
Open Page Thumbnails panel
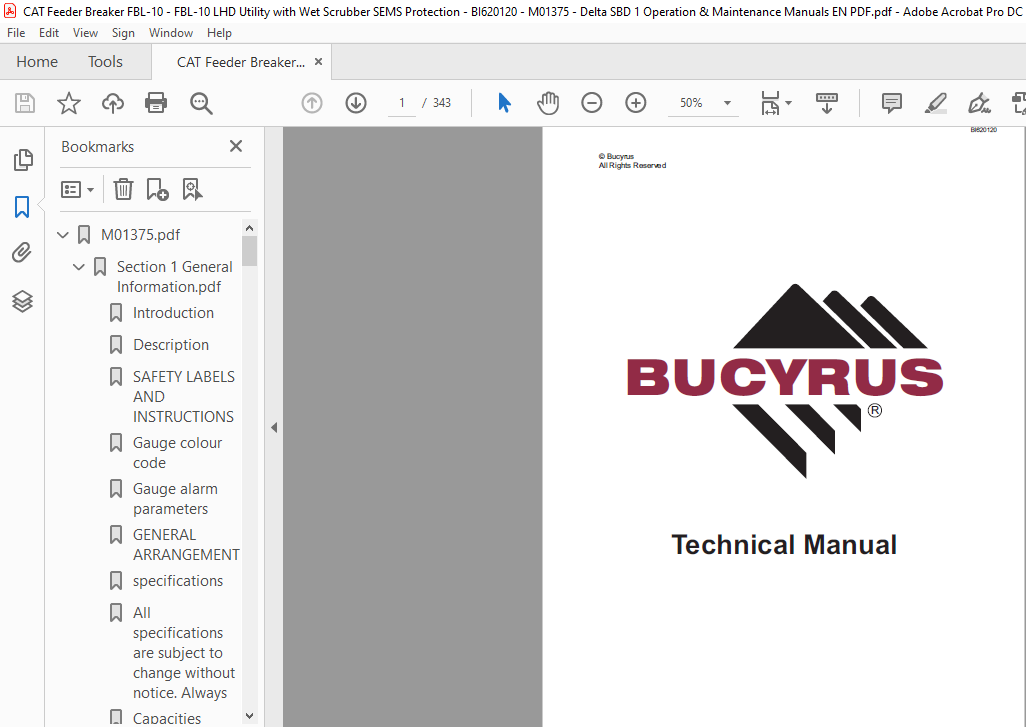[23, 160]
